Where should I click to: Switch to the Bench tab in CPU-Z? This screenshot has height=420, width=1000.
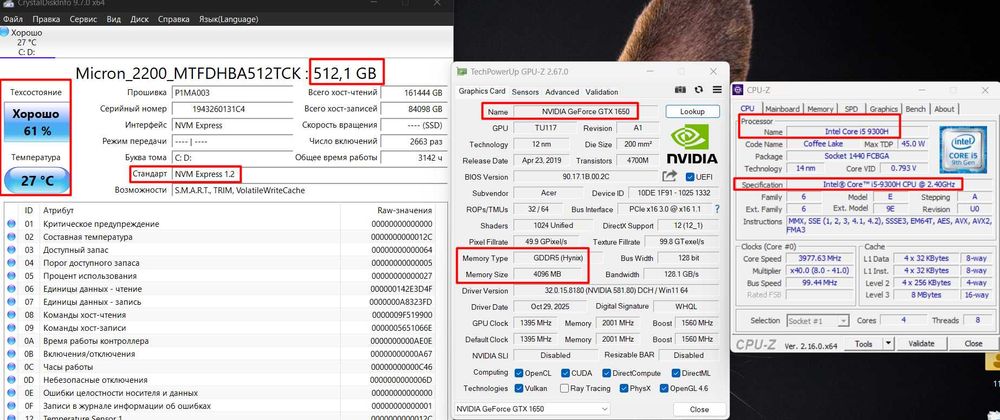pos(915,109)
